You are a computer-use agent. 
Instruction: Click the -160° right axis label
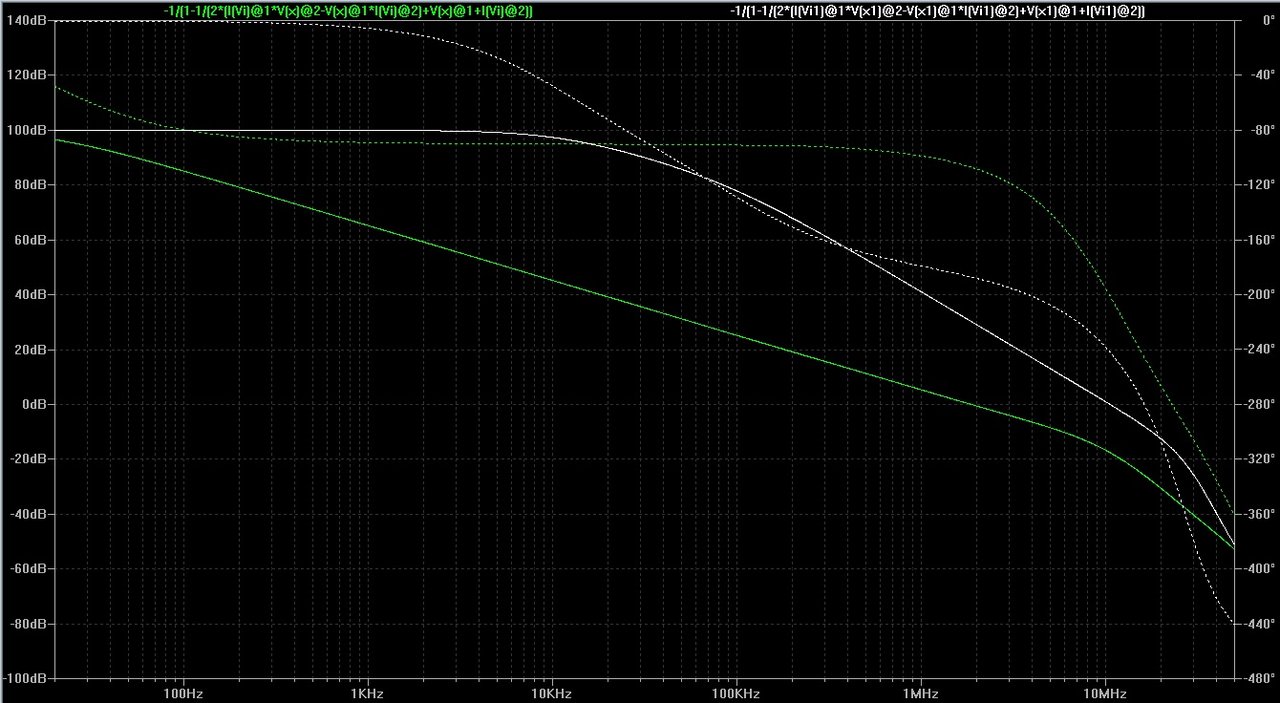coord(1259,241)
